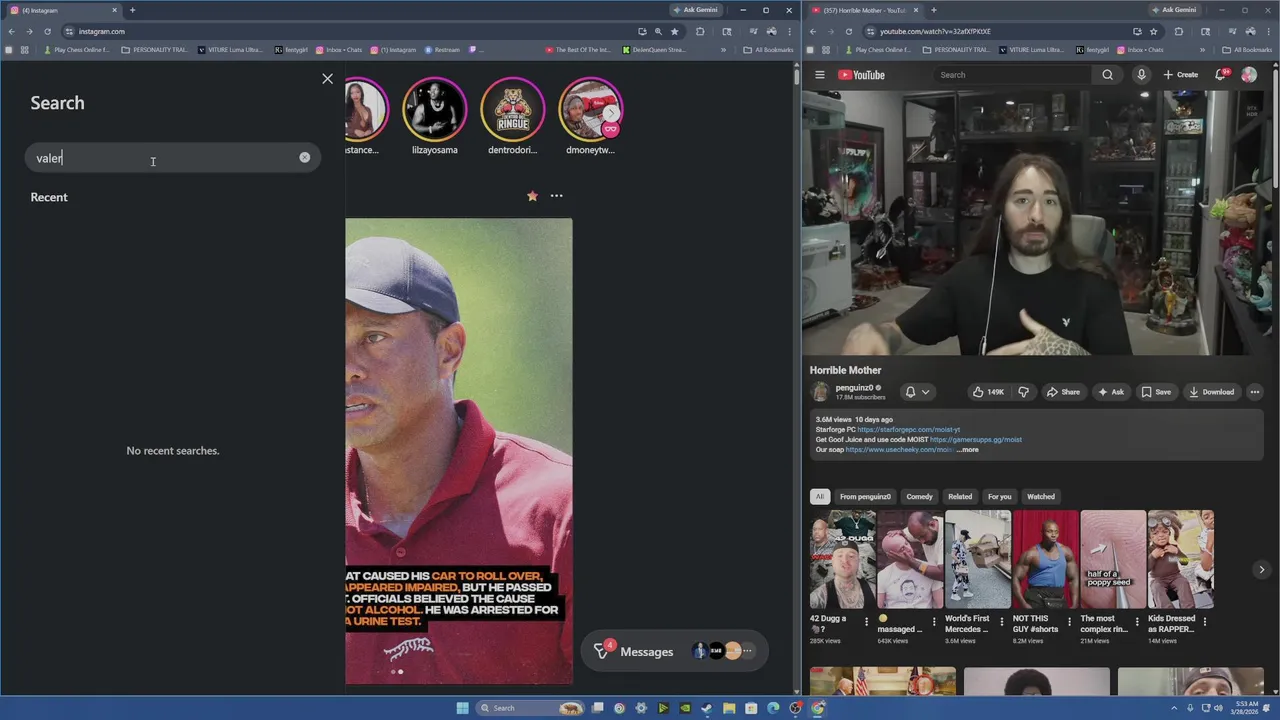Select the 'Watched' filter chip
The image size is (1280, 720).
click(x=1041, y=496)
